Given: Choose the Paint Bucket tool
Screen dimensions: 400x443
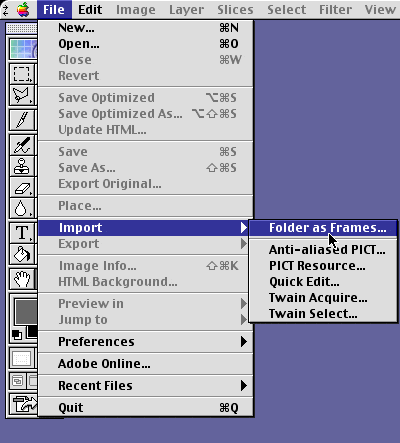Looking at the screenshot, I should pos(22,253).
